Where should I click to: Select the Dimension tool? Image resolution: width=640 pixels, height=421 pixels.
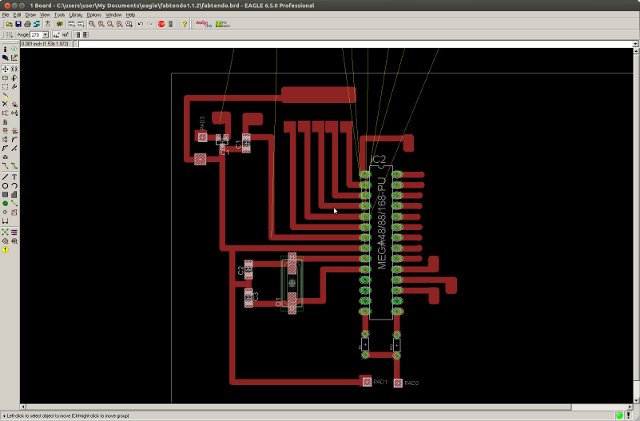(5, 221)
